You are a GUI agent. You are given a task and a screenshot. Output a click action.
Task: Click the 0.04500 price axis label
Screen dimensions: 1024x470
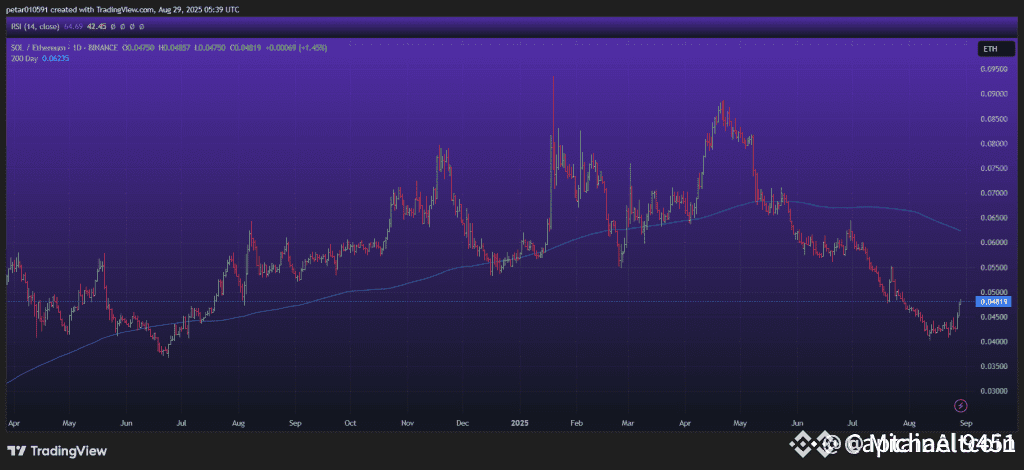[994, 317]
